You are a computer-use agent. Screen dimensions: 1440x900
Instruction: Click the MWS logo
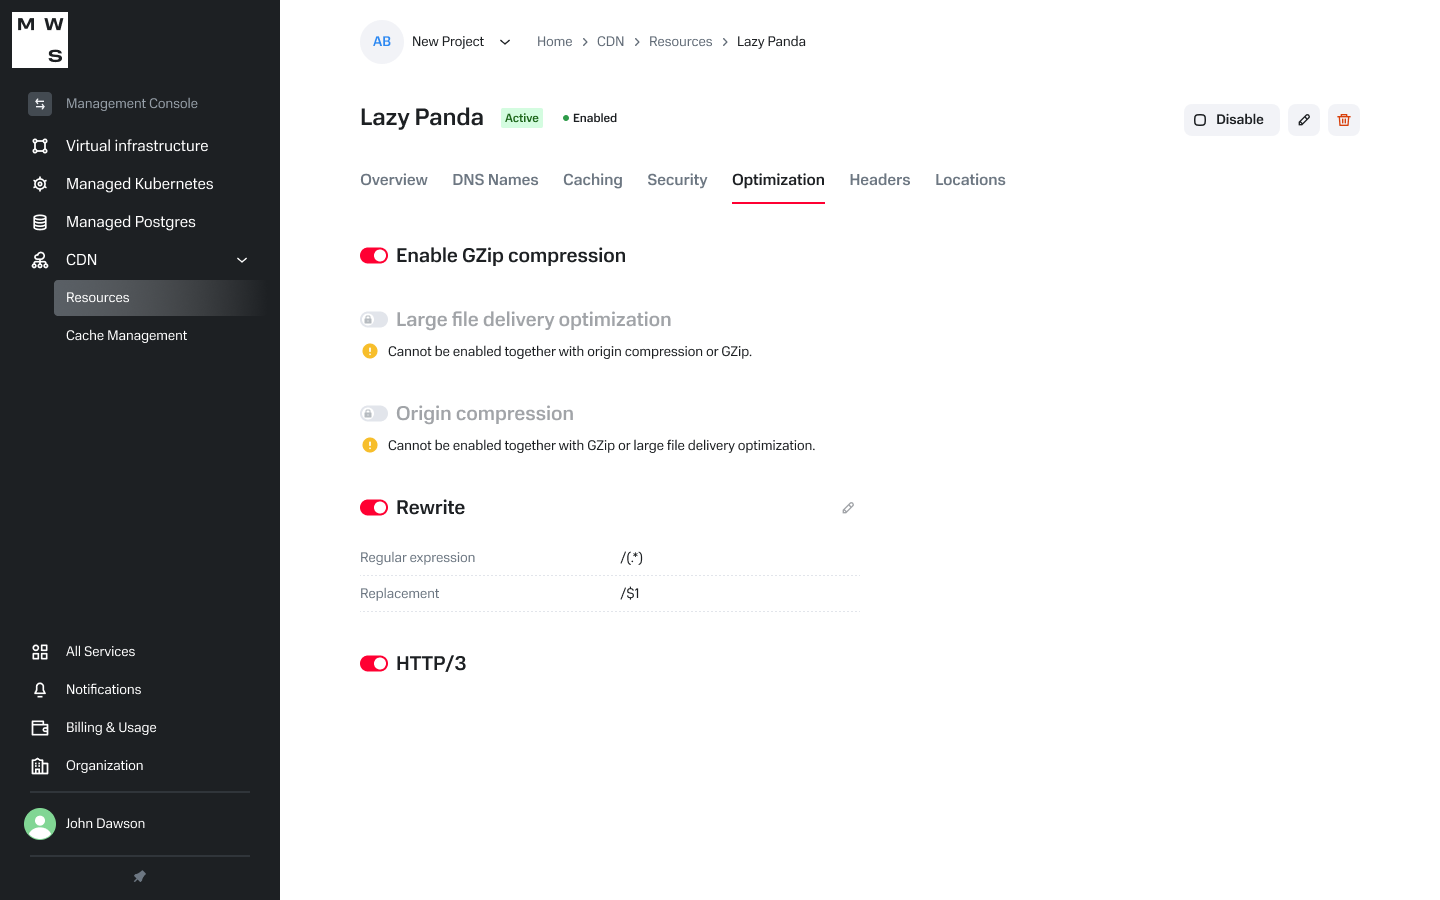(40, 40)
